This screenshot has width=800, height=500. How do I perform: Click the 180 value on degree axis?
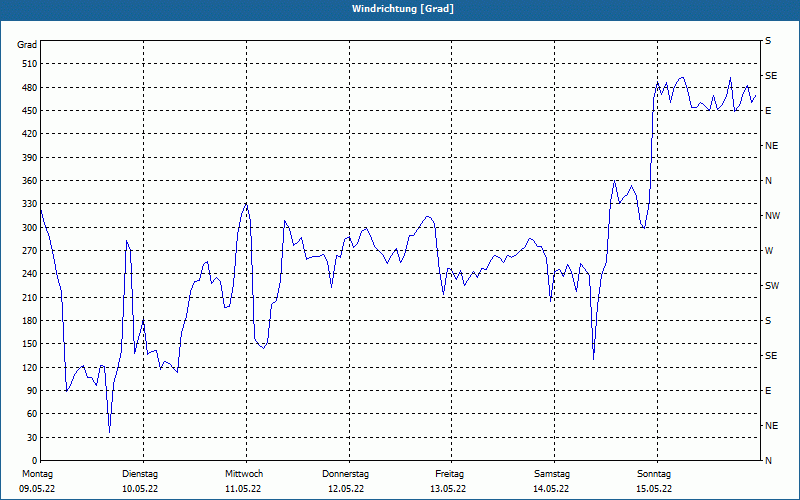30,321
